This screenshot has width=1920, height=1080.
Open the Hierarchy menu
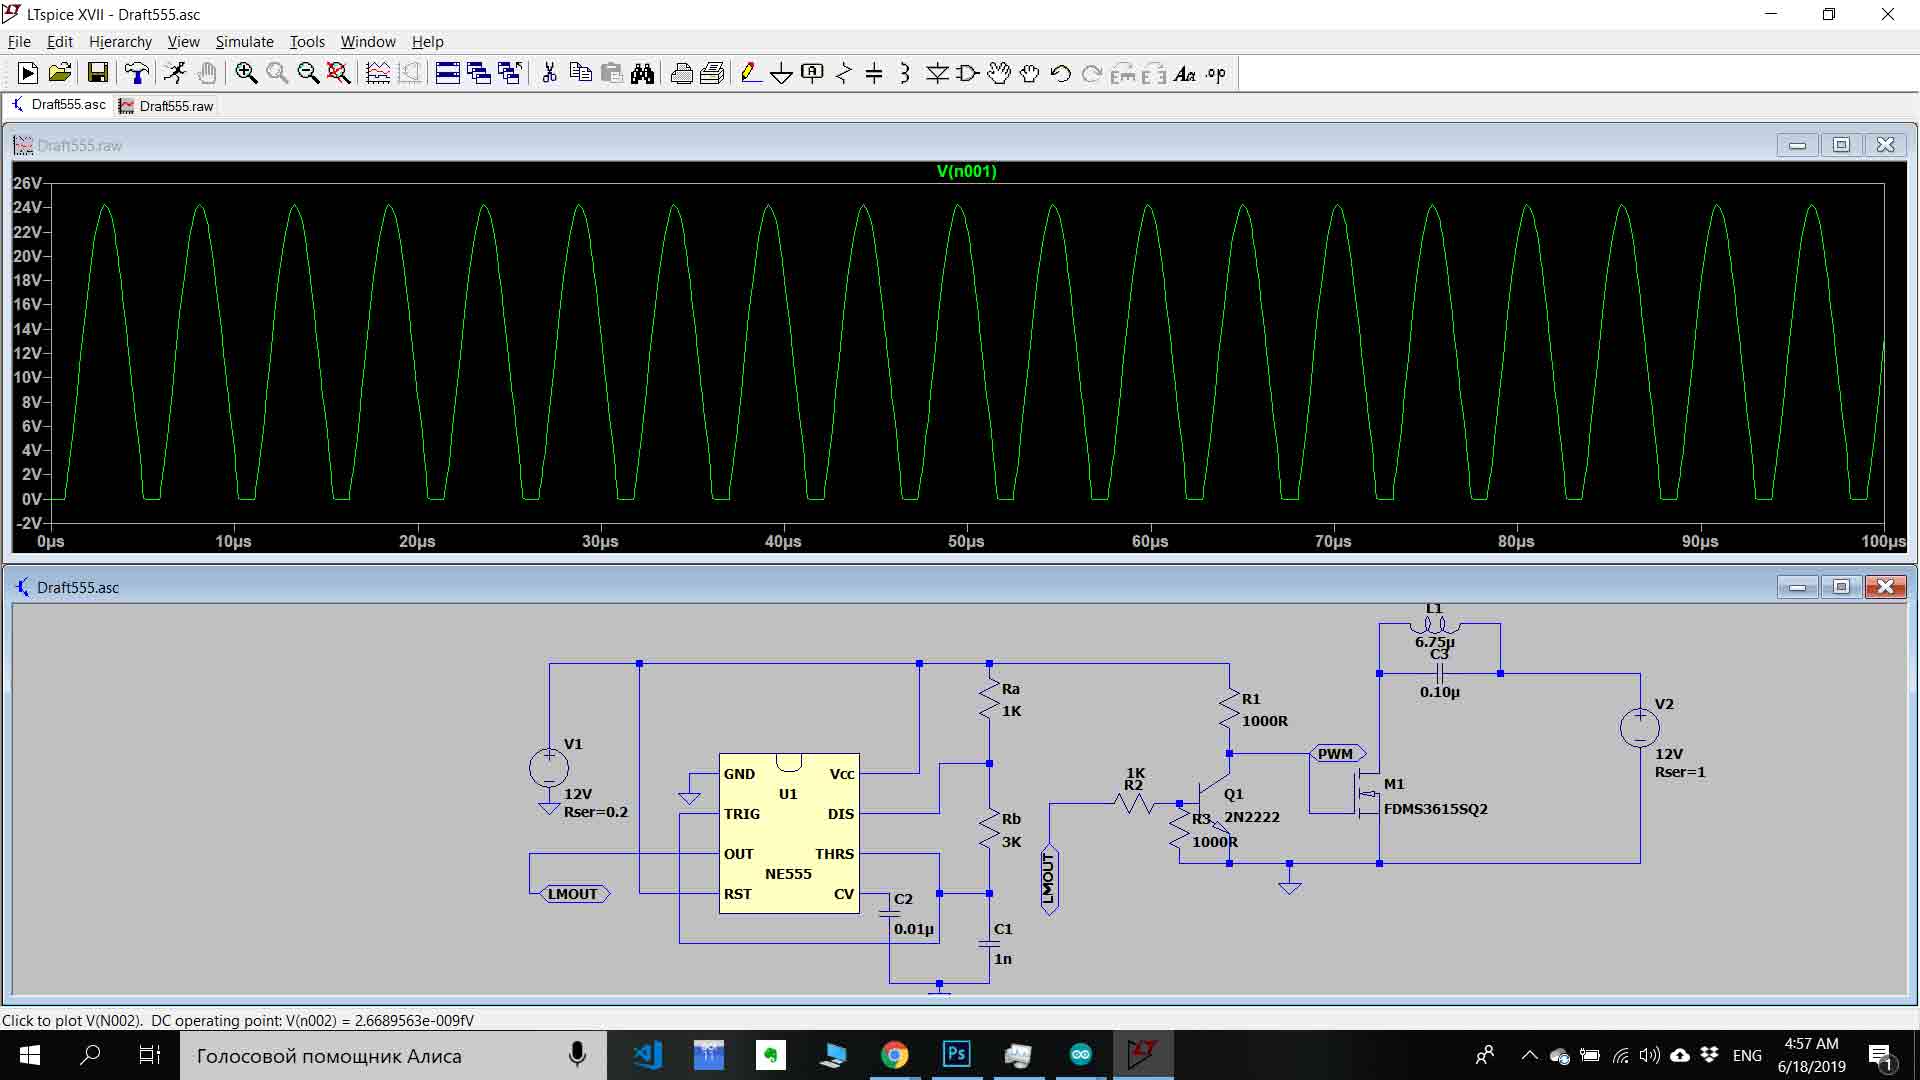tap(120, 42)
